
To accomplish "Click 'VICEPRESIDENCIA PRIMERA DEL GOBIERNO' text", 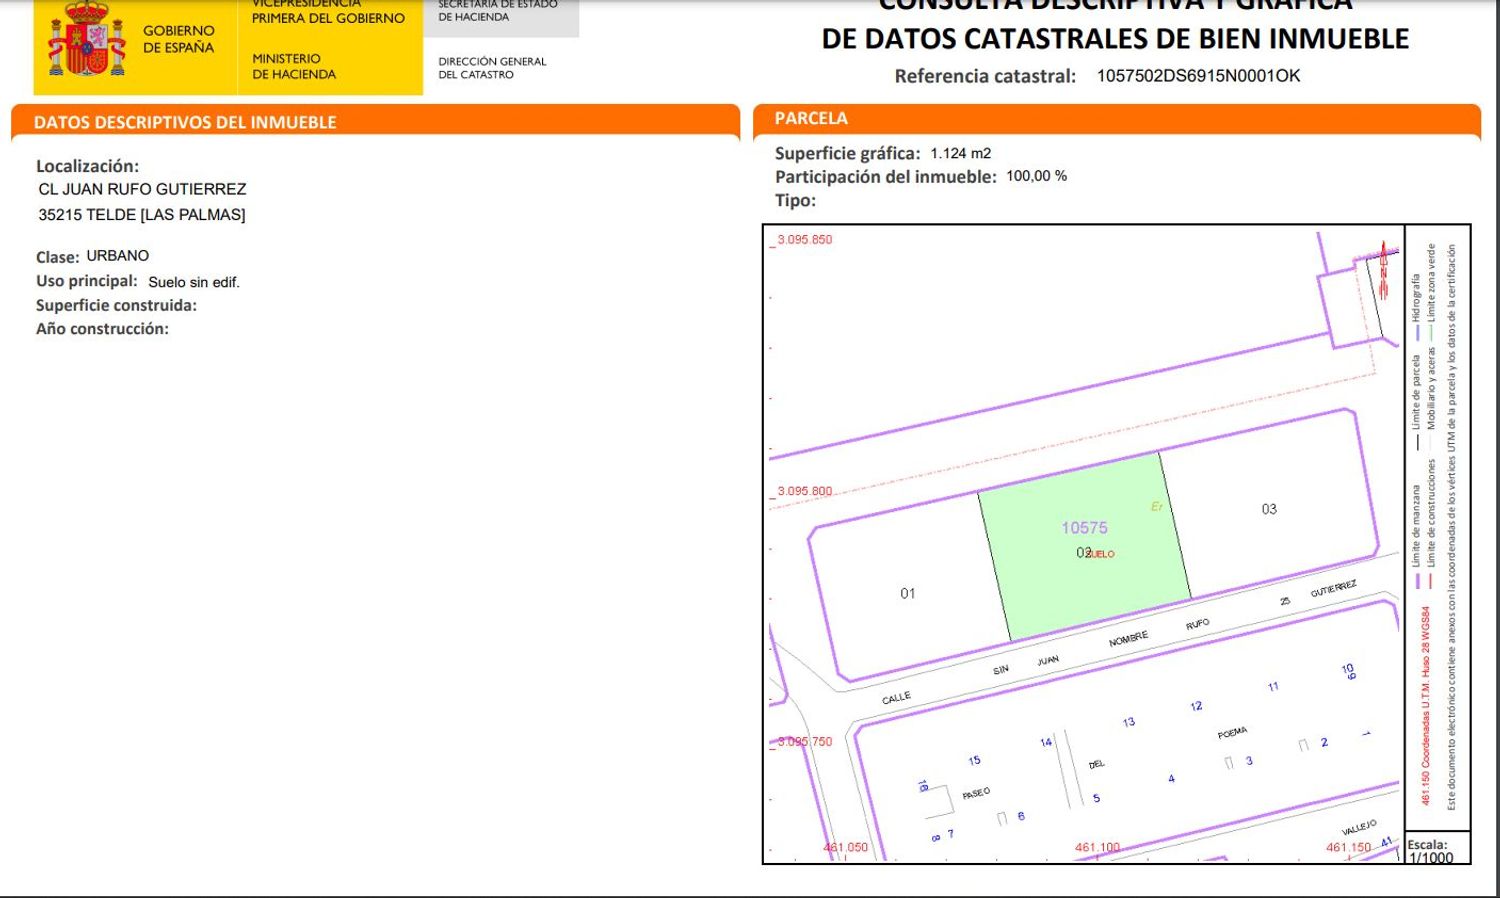I will coord(328,11).
